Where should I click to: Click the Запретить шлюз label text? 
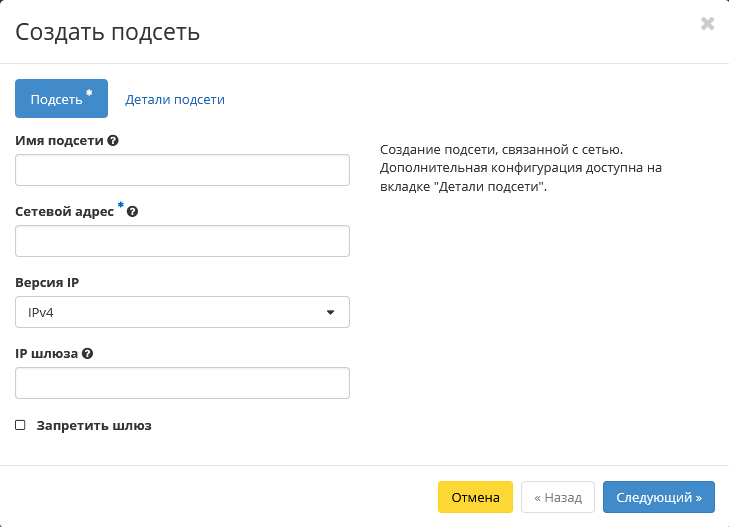click(x=94, y=425)
